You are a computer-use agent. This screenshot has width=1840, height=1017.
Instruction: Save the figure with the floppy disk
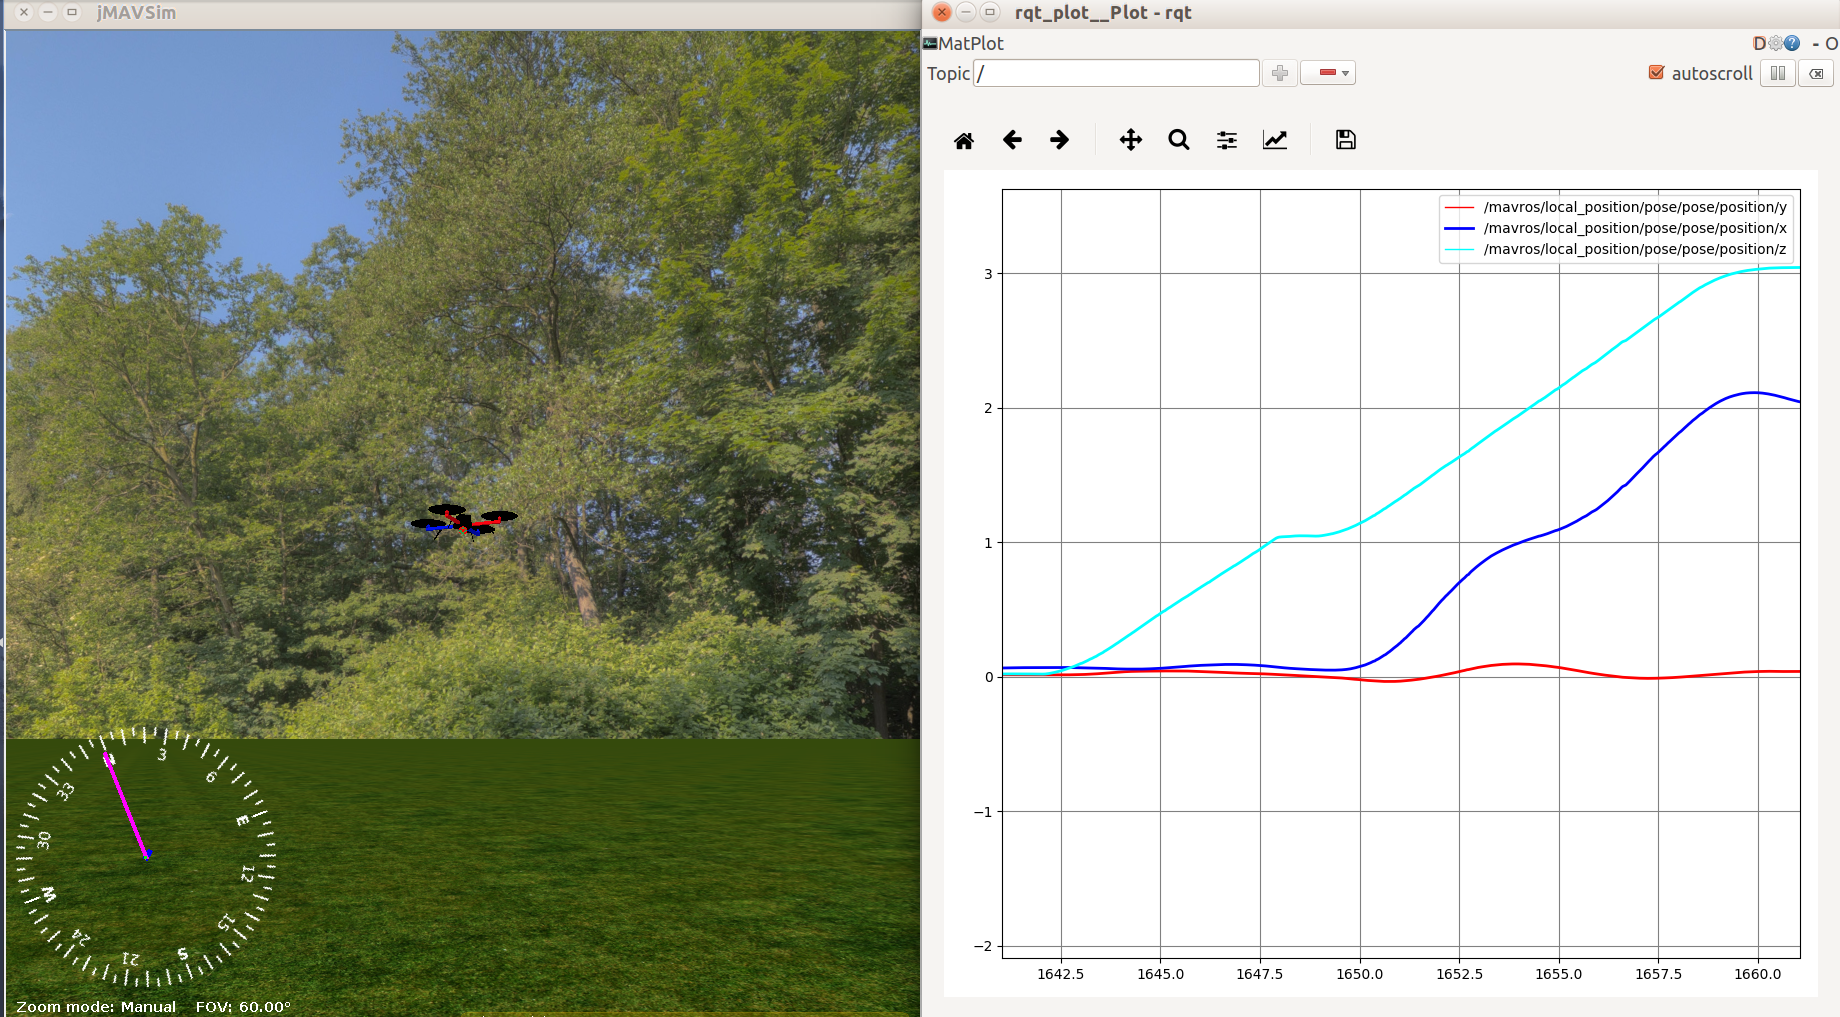point(1346,140)
